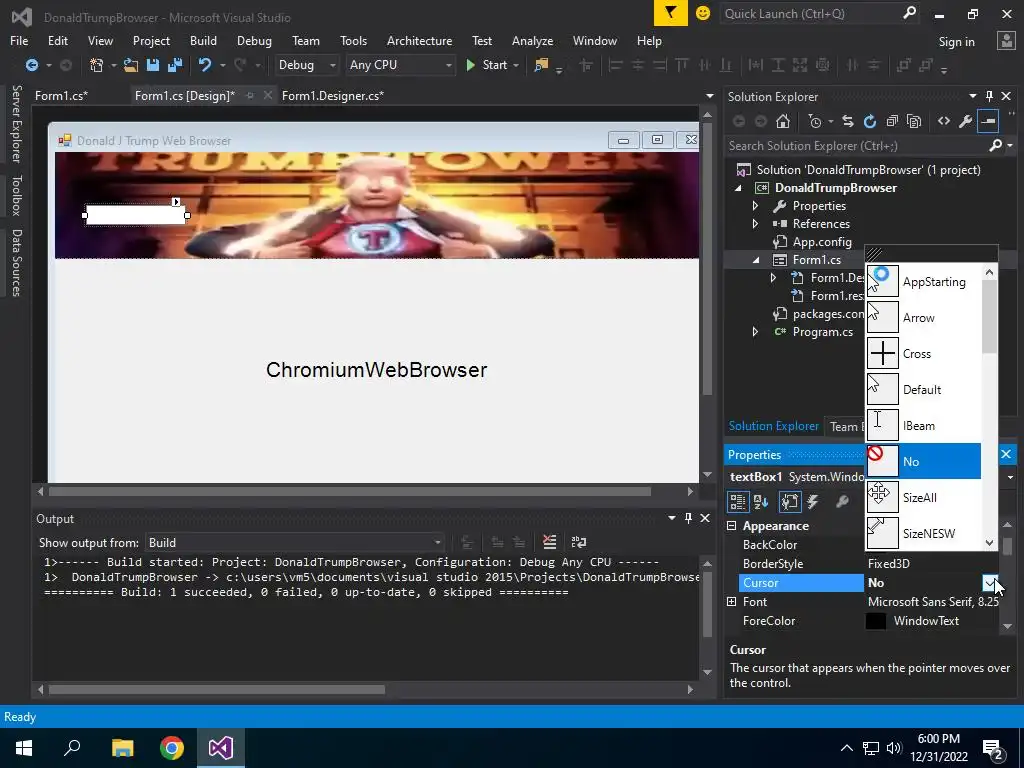The height and width of the screenshot is (768, 1024).
Task: Click the Pending Changes Filter clock icon
Action: point(815,121)
